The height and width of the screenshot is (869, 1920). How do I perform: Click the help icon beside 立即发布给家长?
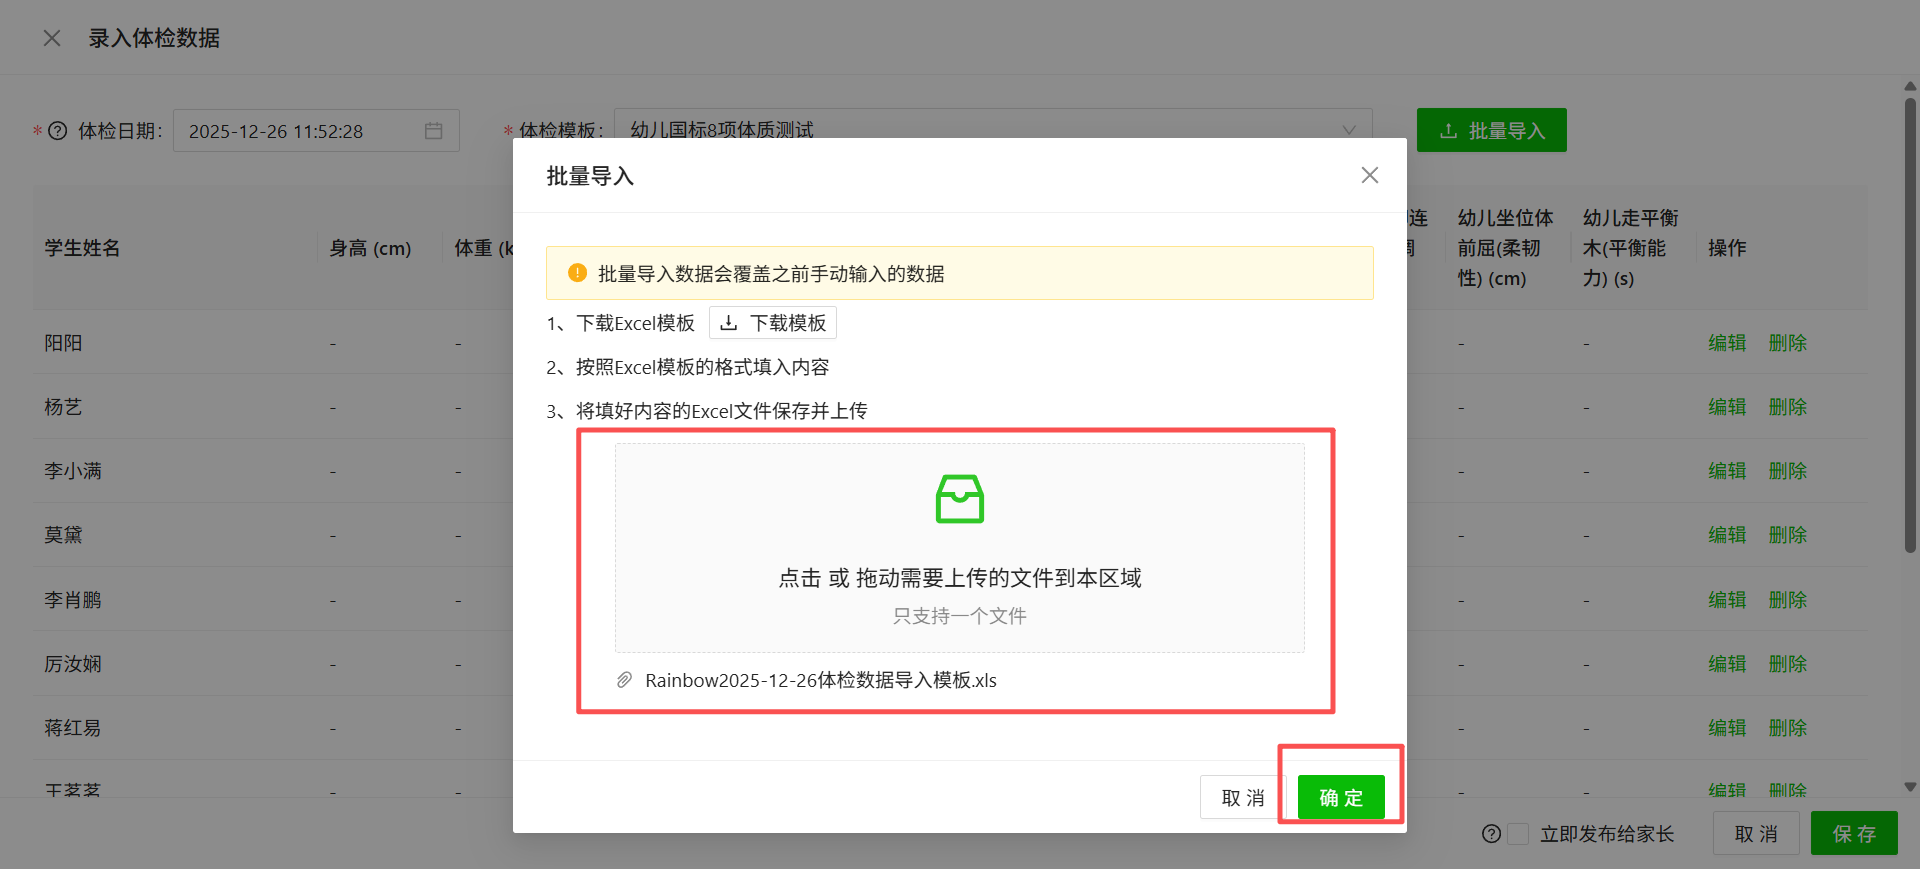(1491, 834)
